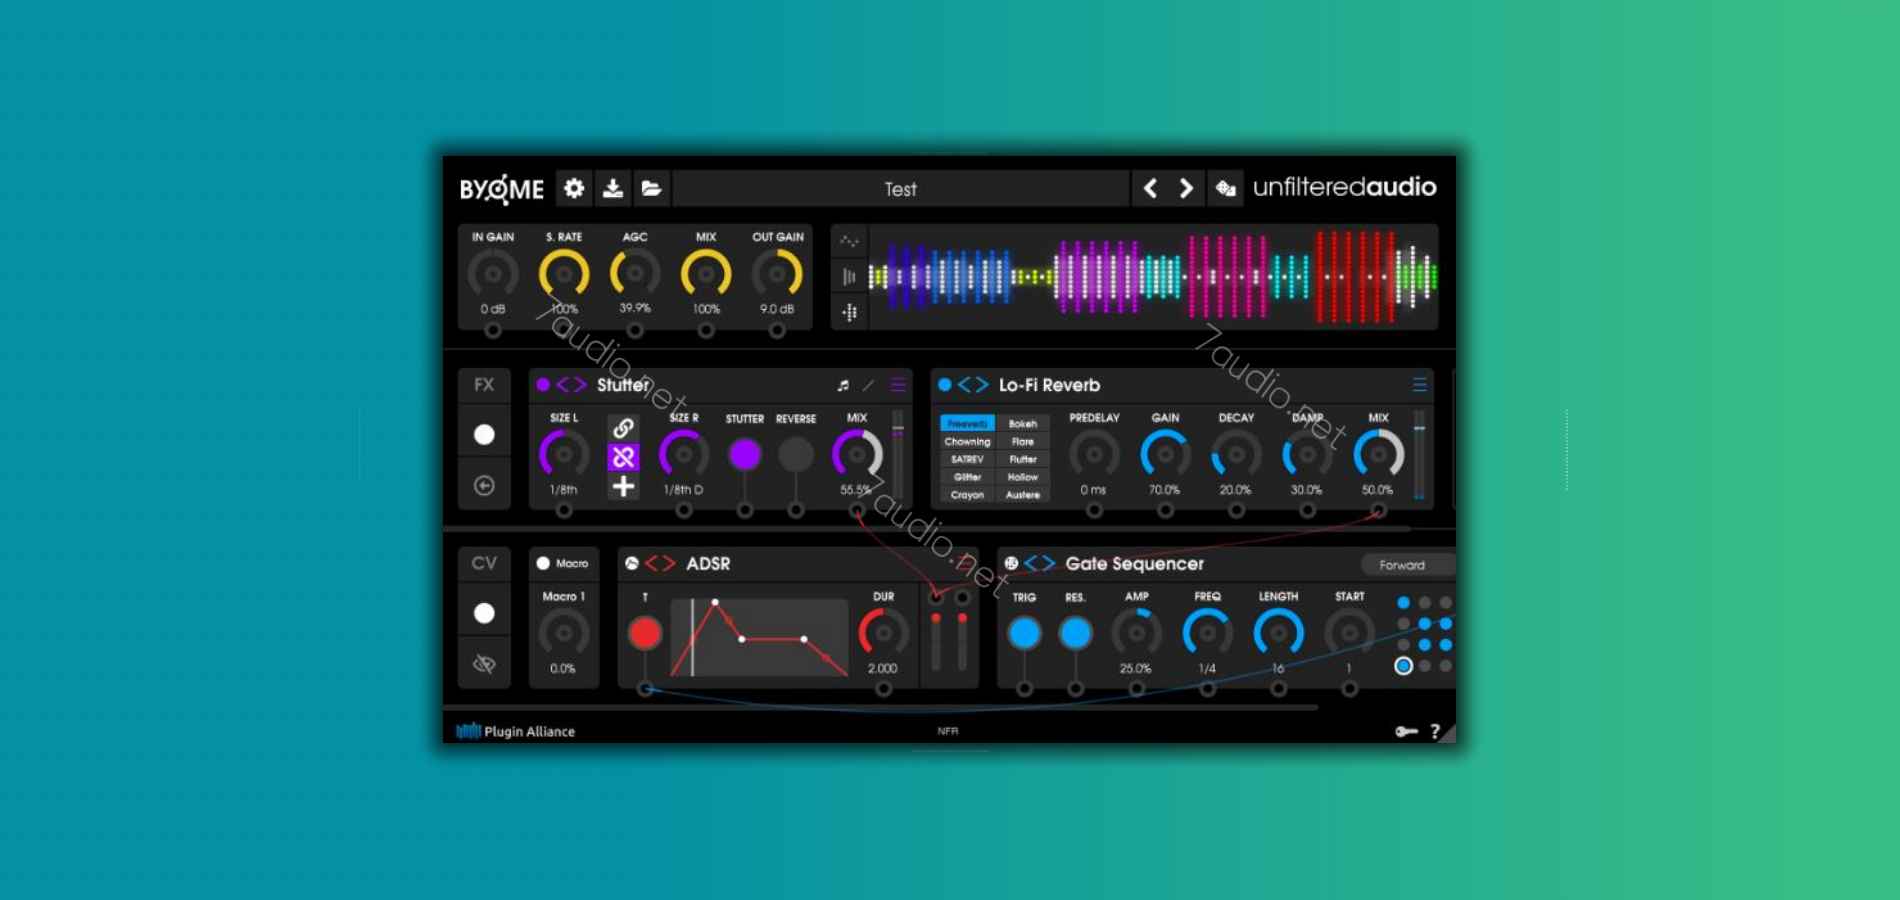Open the preset browser folder icon
Image resolution: width=1900 pixels, height=900 pixels.
pos(651,188)
